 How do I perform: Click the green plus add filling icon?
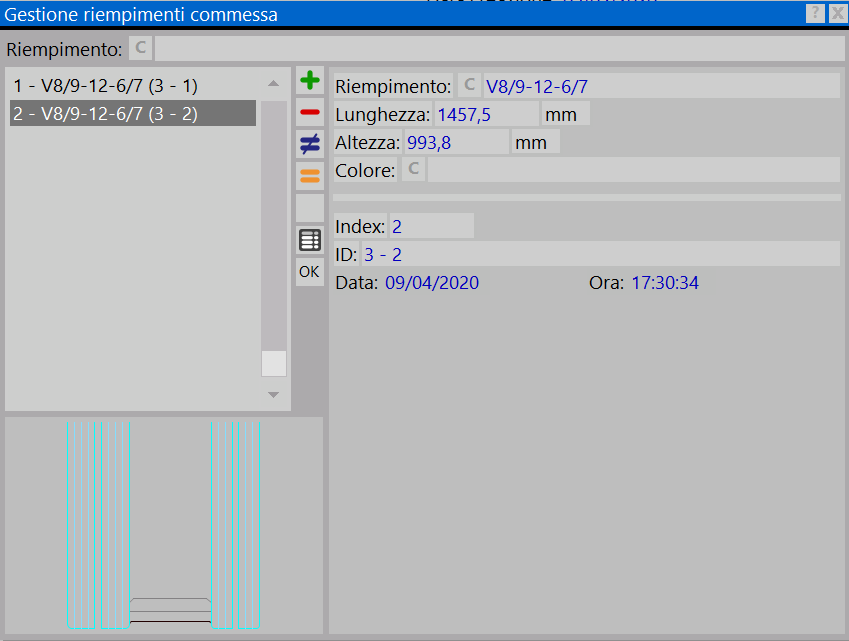point(310,81)
